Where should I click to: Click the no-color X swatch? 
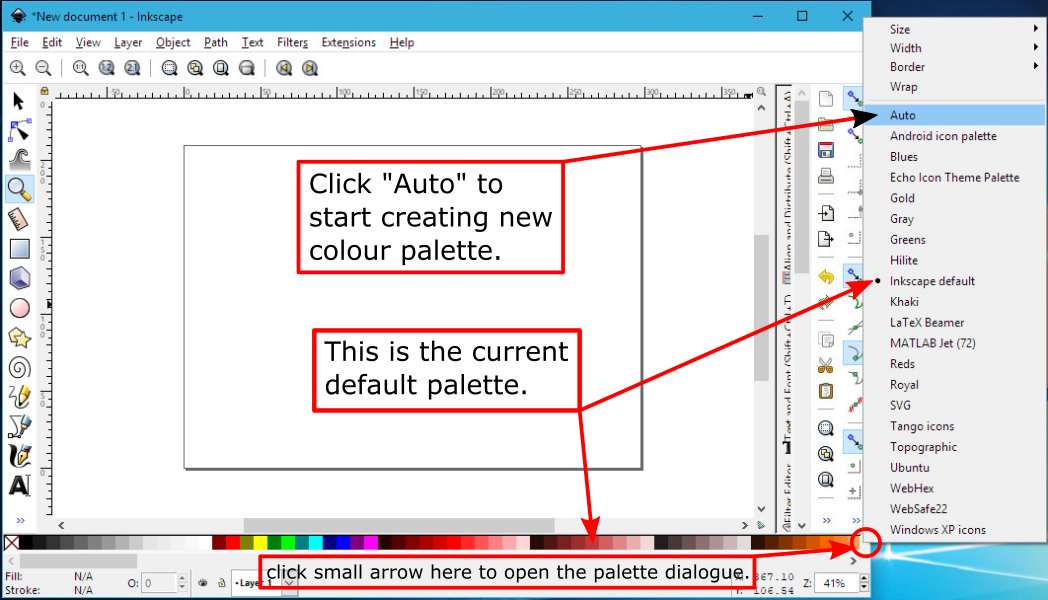pyautogui.click(x=11, y=543)
